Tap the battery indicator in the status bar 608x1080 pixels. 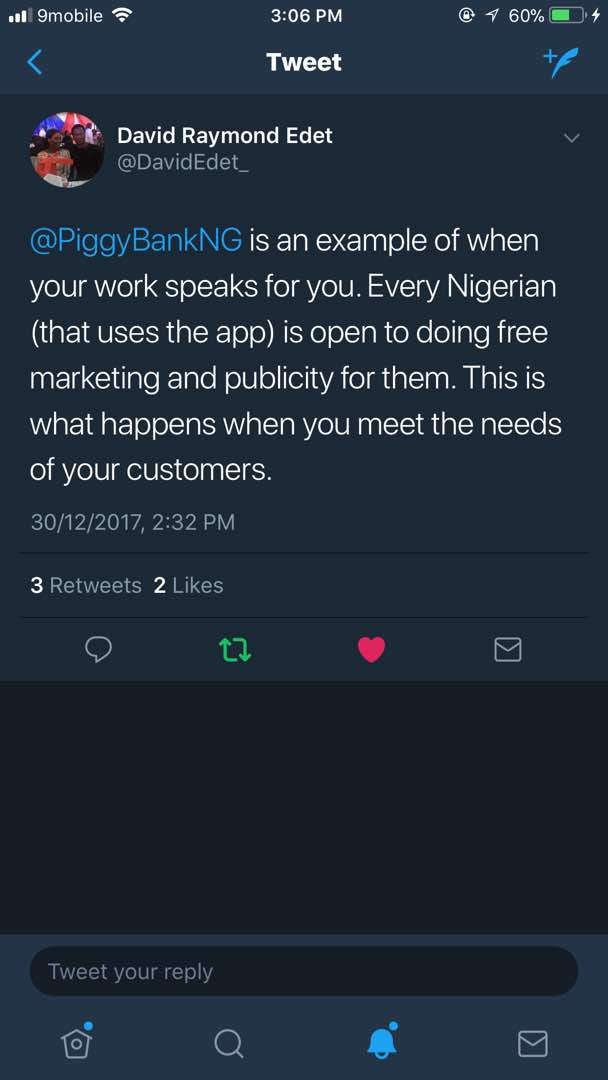pos(567,15)
